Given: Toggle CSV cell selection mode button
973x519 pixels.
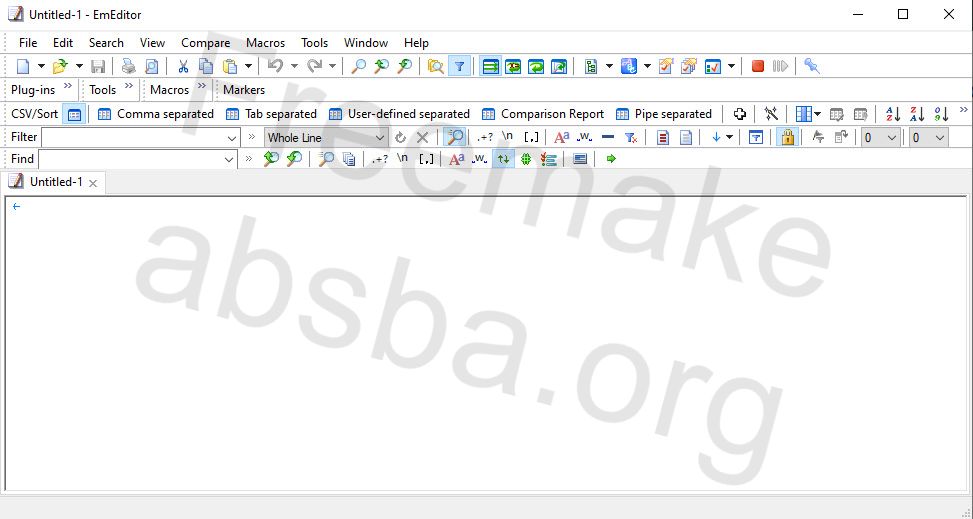Looking at the screenshot, I should point(74,114).
